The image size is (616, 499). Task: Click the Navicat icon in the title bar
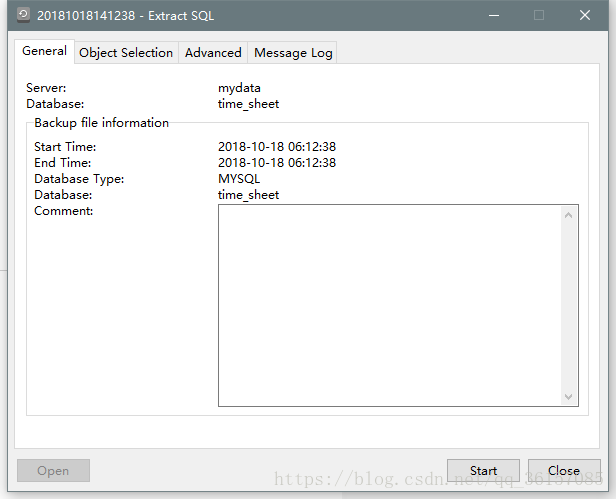coord(24,16)
